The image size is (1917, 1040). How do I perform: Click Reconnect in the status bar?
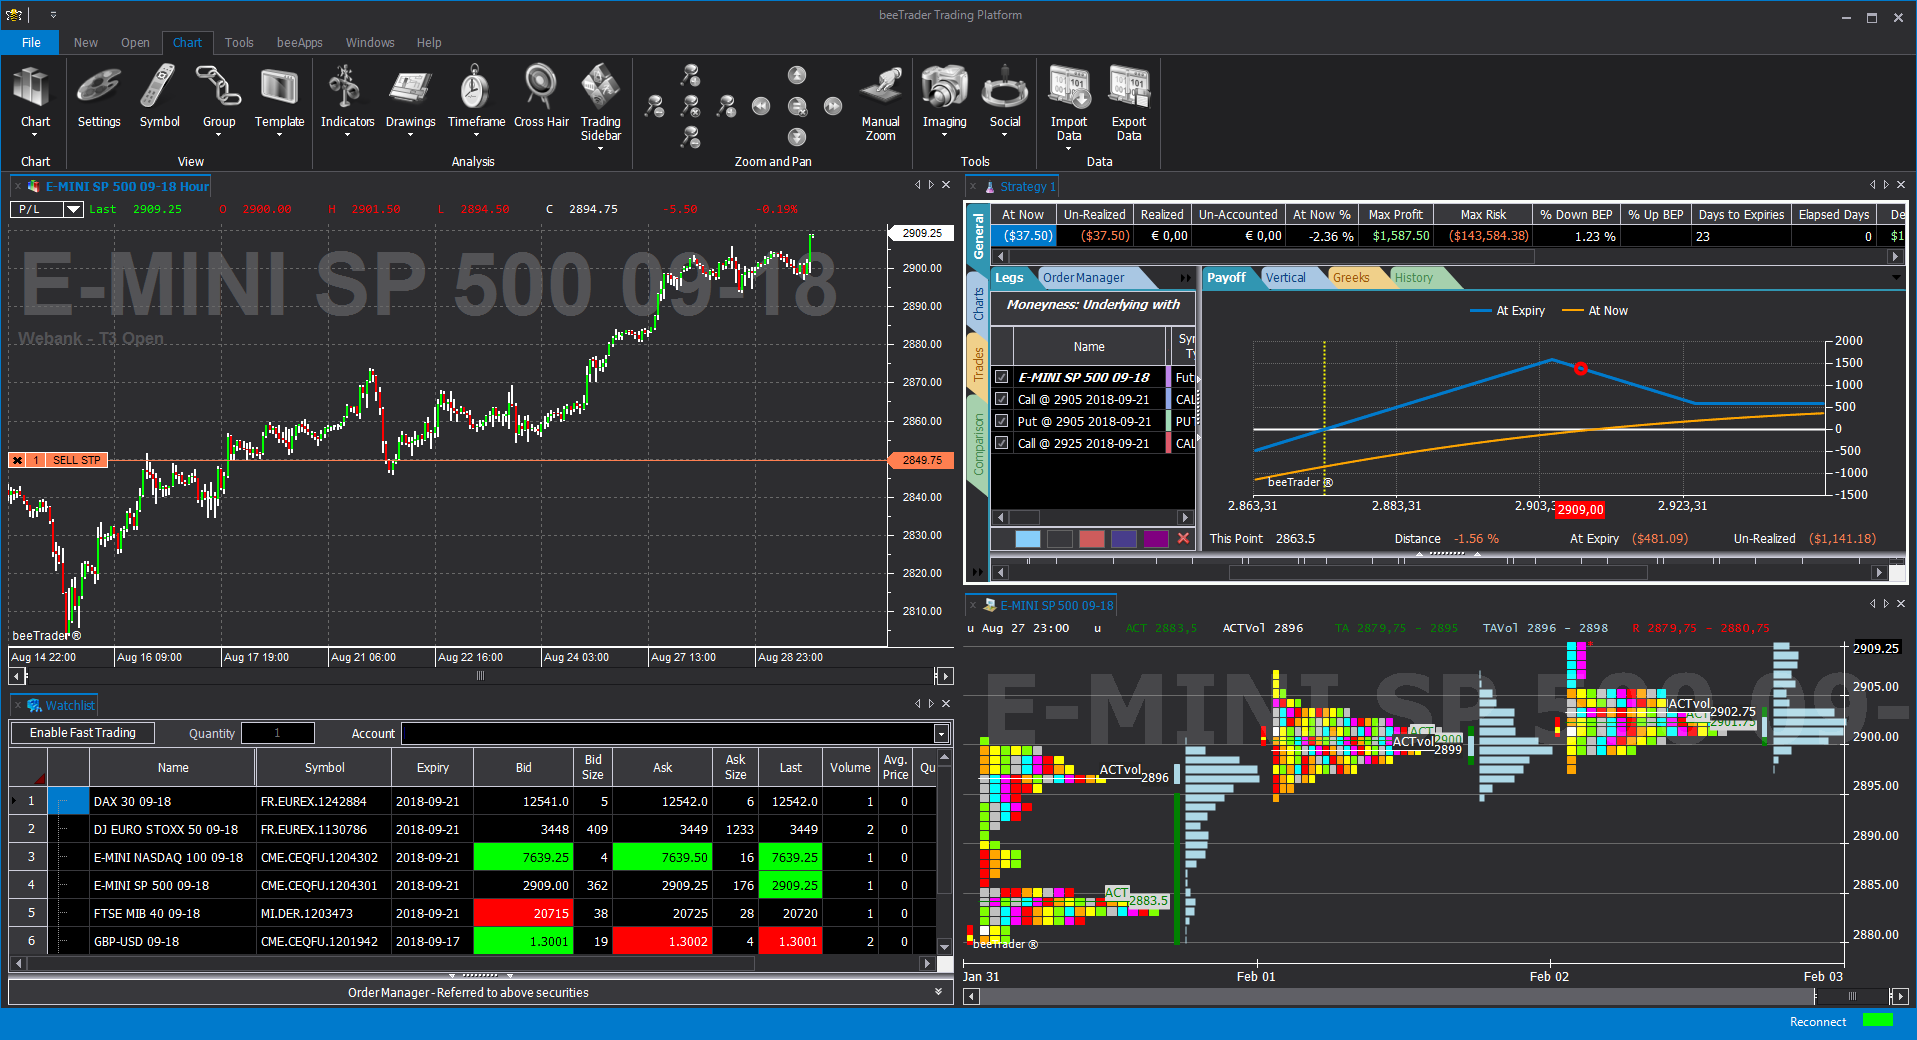point(1817,1022)
